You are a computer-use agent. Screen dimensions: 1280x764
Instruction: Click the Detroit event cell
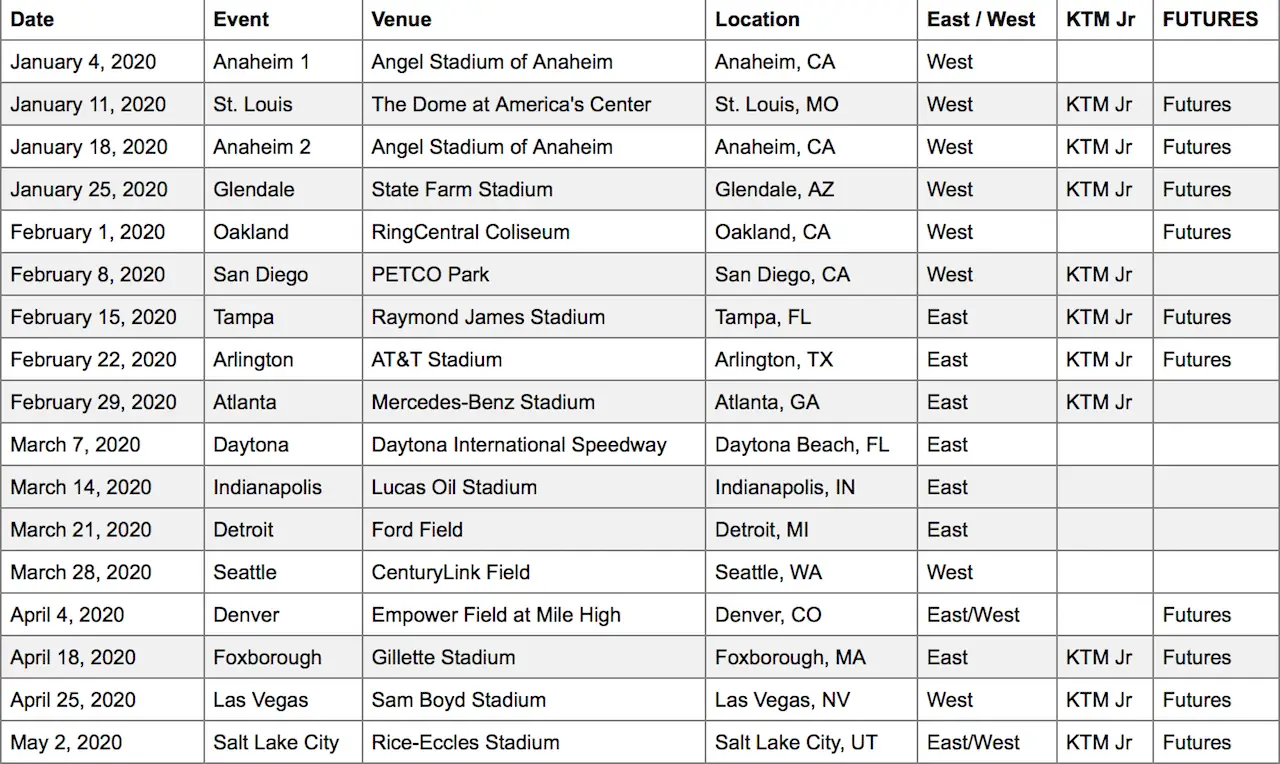click(x=283, y=529)
